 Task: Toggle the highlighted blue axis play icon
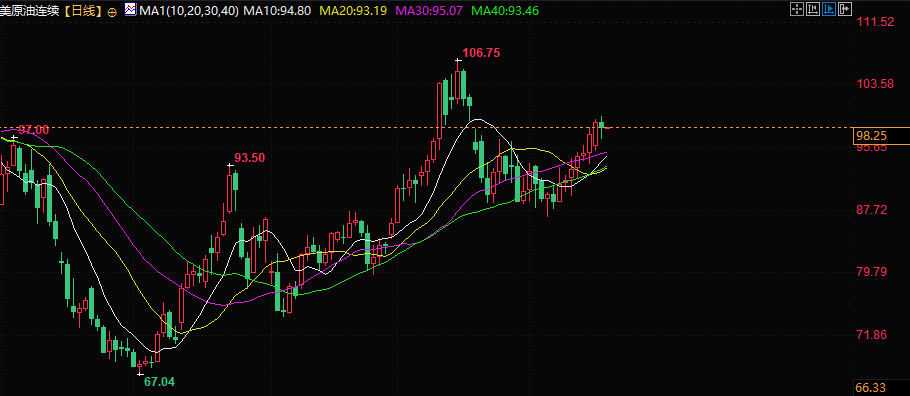[x=829, y=8]
